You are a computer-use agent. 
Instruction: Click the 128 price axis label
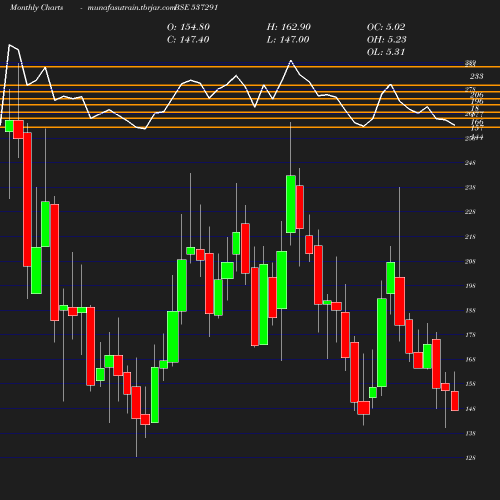470,458
